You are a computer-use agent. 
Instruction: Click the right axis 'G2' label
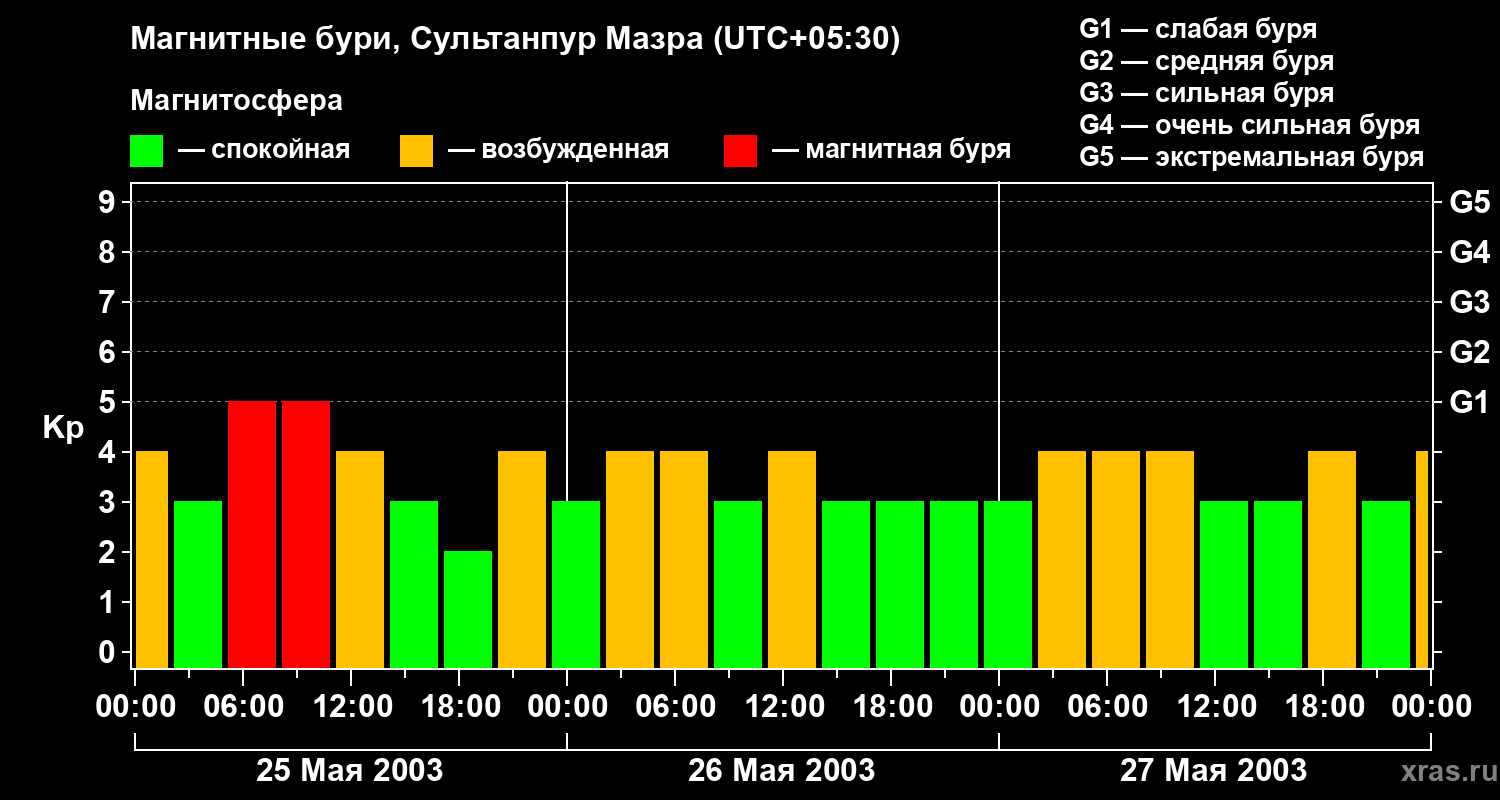pyautogui.click(x=1470, y=353)
